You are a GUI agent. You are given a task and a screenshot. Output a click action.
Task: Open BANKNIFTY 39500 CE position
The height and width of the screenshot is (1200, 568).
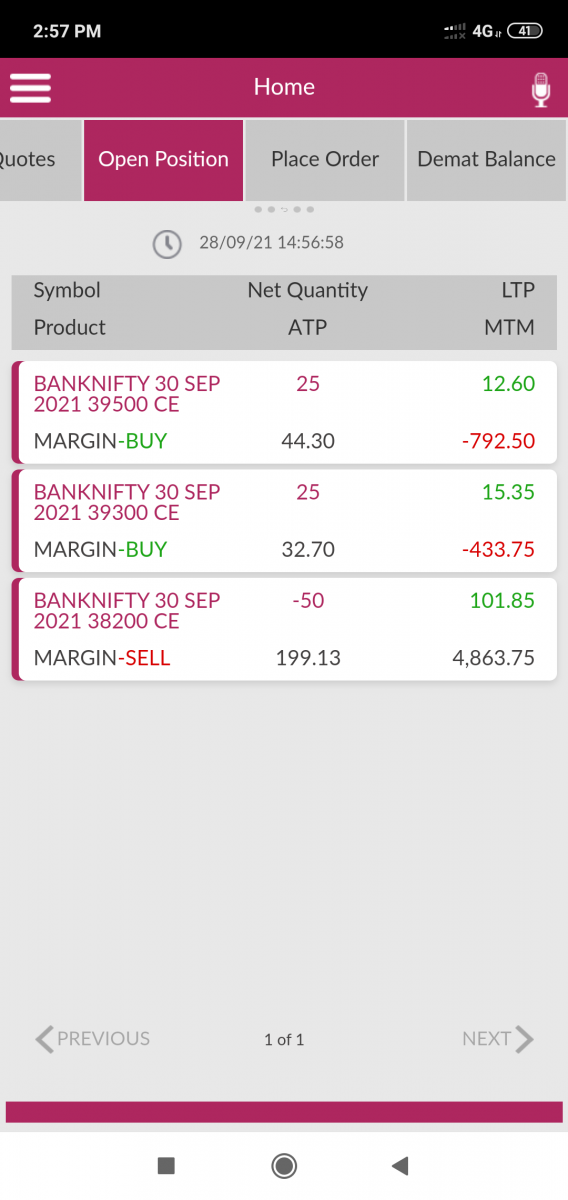[284, 412]
